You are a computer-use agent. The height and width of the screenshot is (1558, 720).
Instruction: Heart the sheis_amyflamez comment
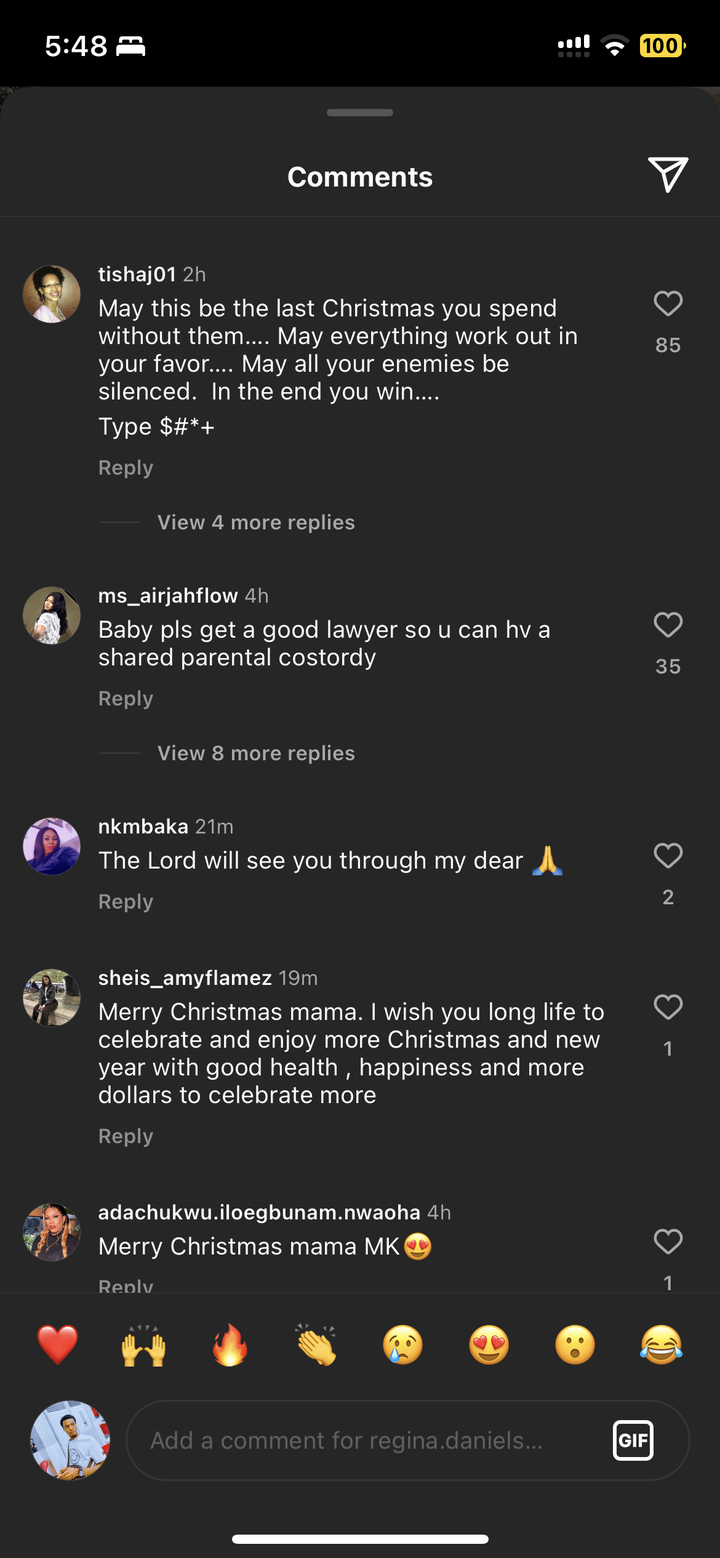(x=667, y=1007)
